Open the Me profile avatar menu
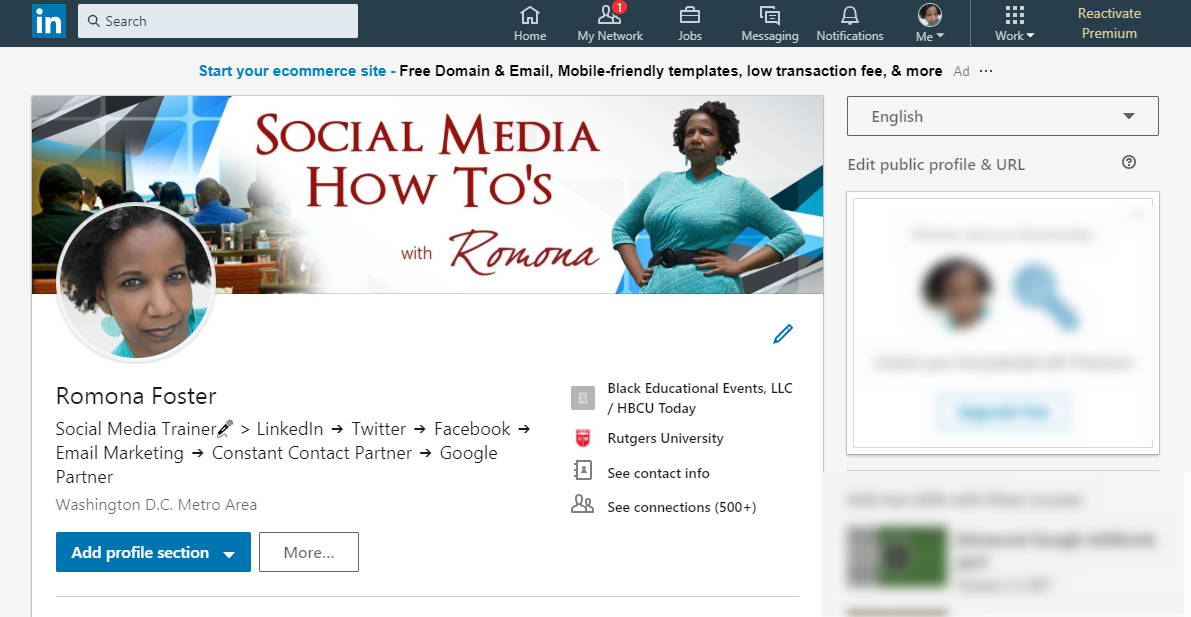This screenshot has width=1191, height=617. pos(930,23)
